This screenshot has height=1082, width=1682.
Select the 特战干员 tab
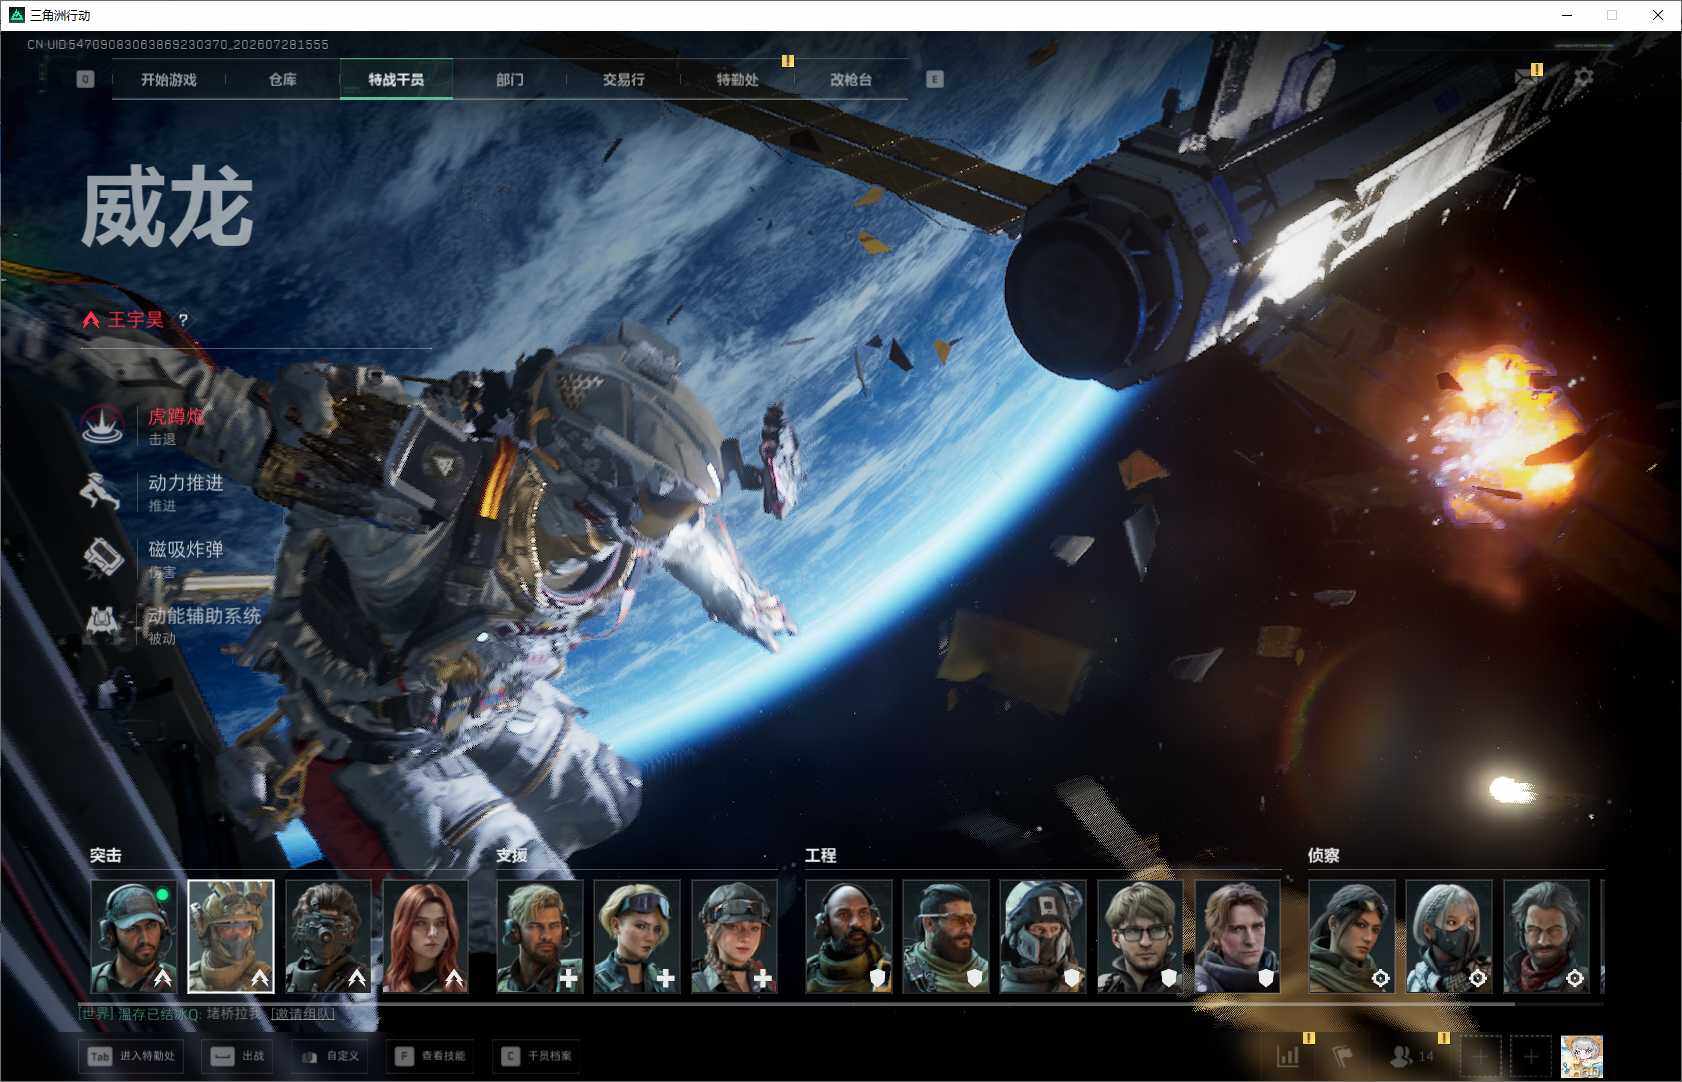tap(396, 80)
